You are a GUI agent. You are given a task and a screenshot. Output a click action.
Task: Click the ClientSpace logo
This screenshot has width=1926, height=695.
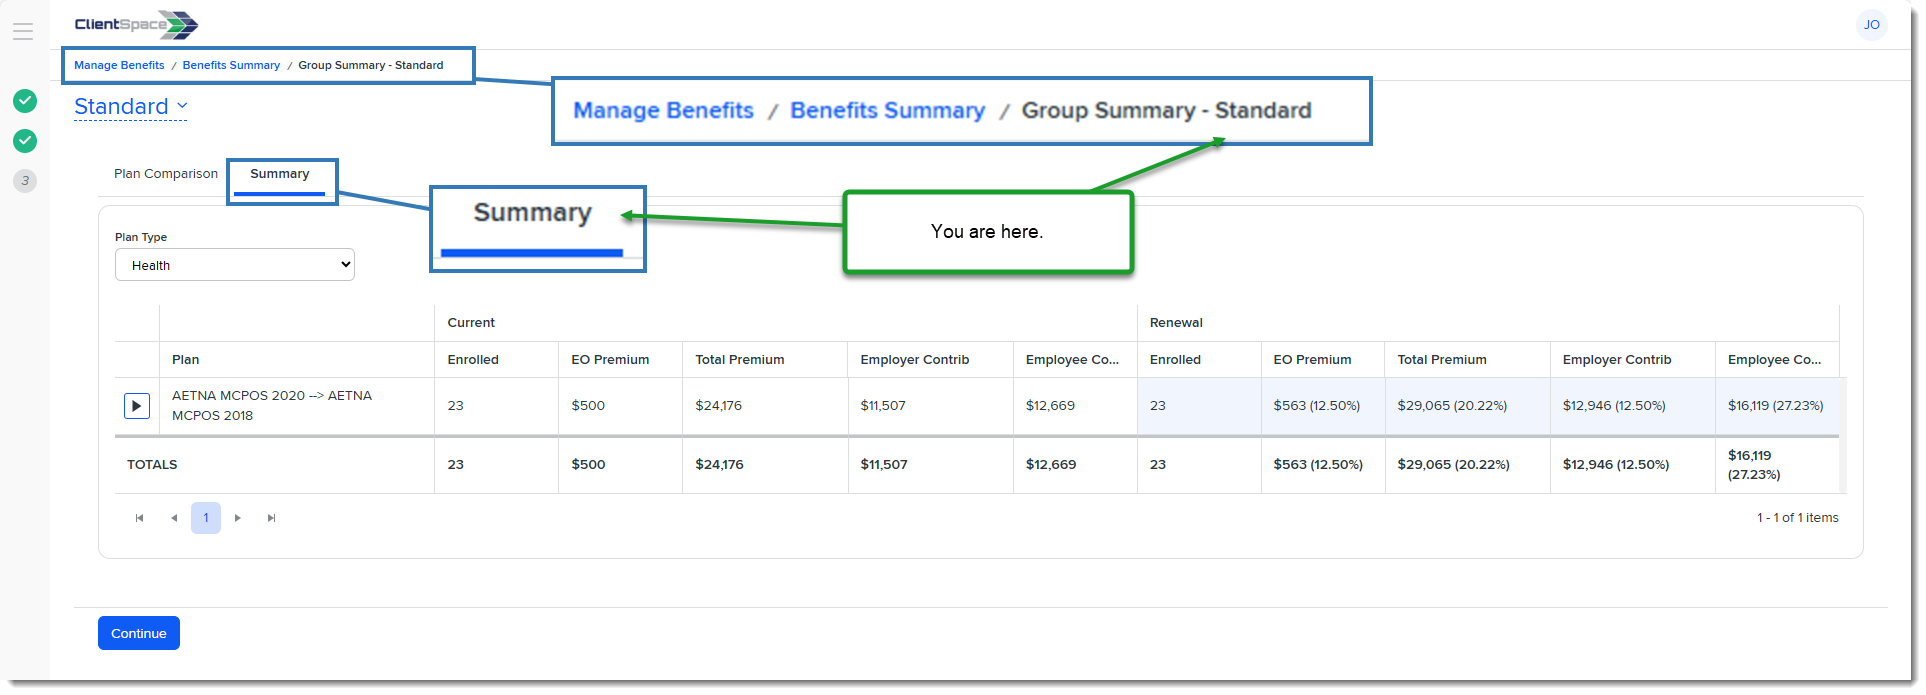(136, 25)
